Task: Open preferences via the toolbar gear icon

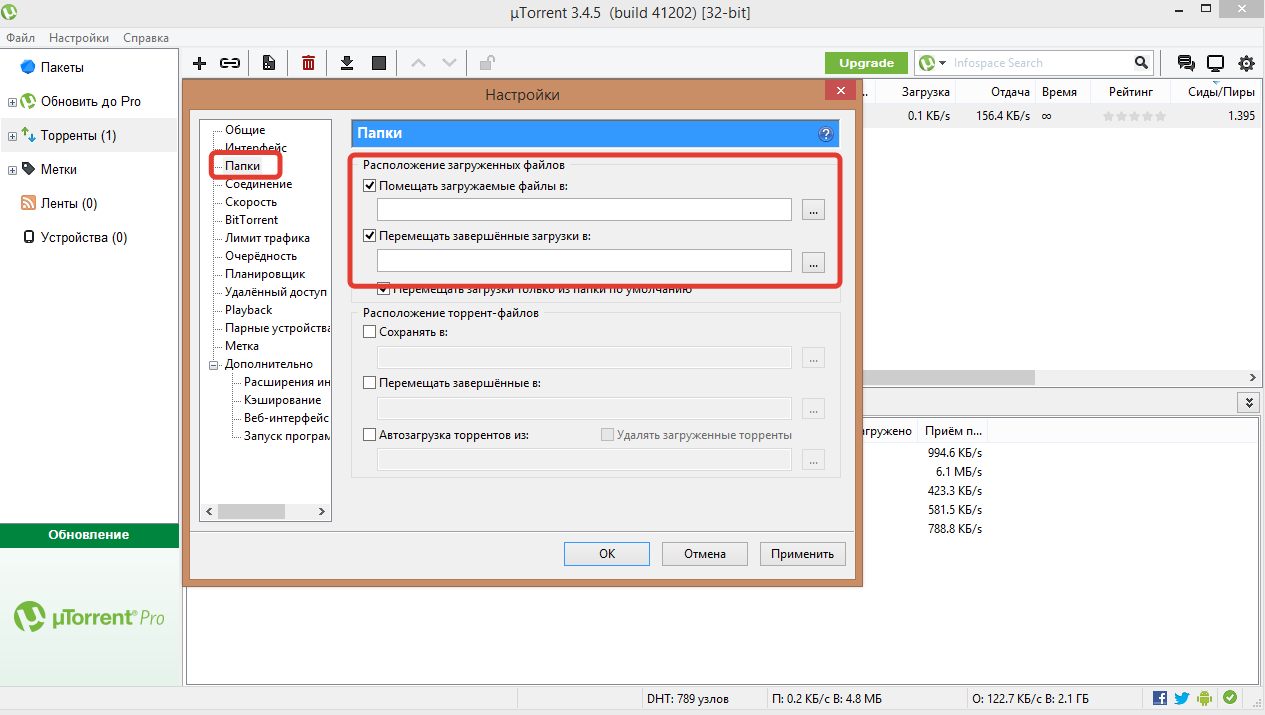Action: (x=1246, y=63)
